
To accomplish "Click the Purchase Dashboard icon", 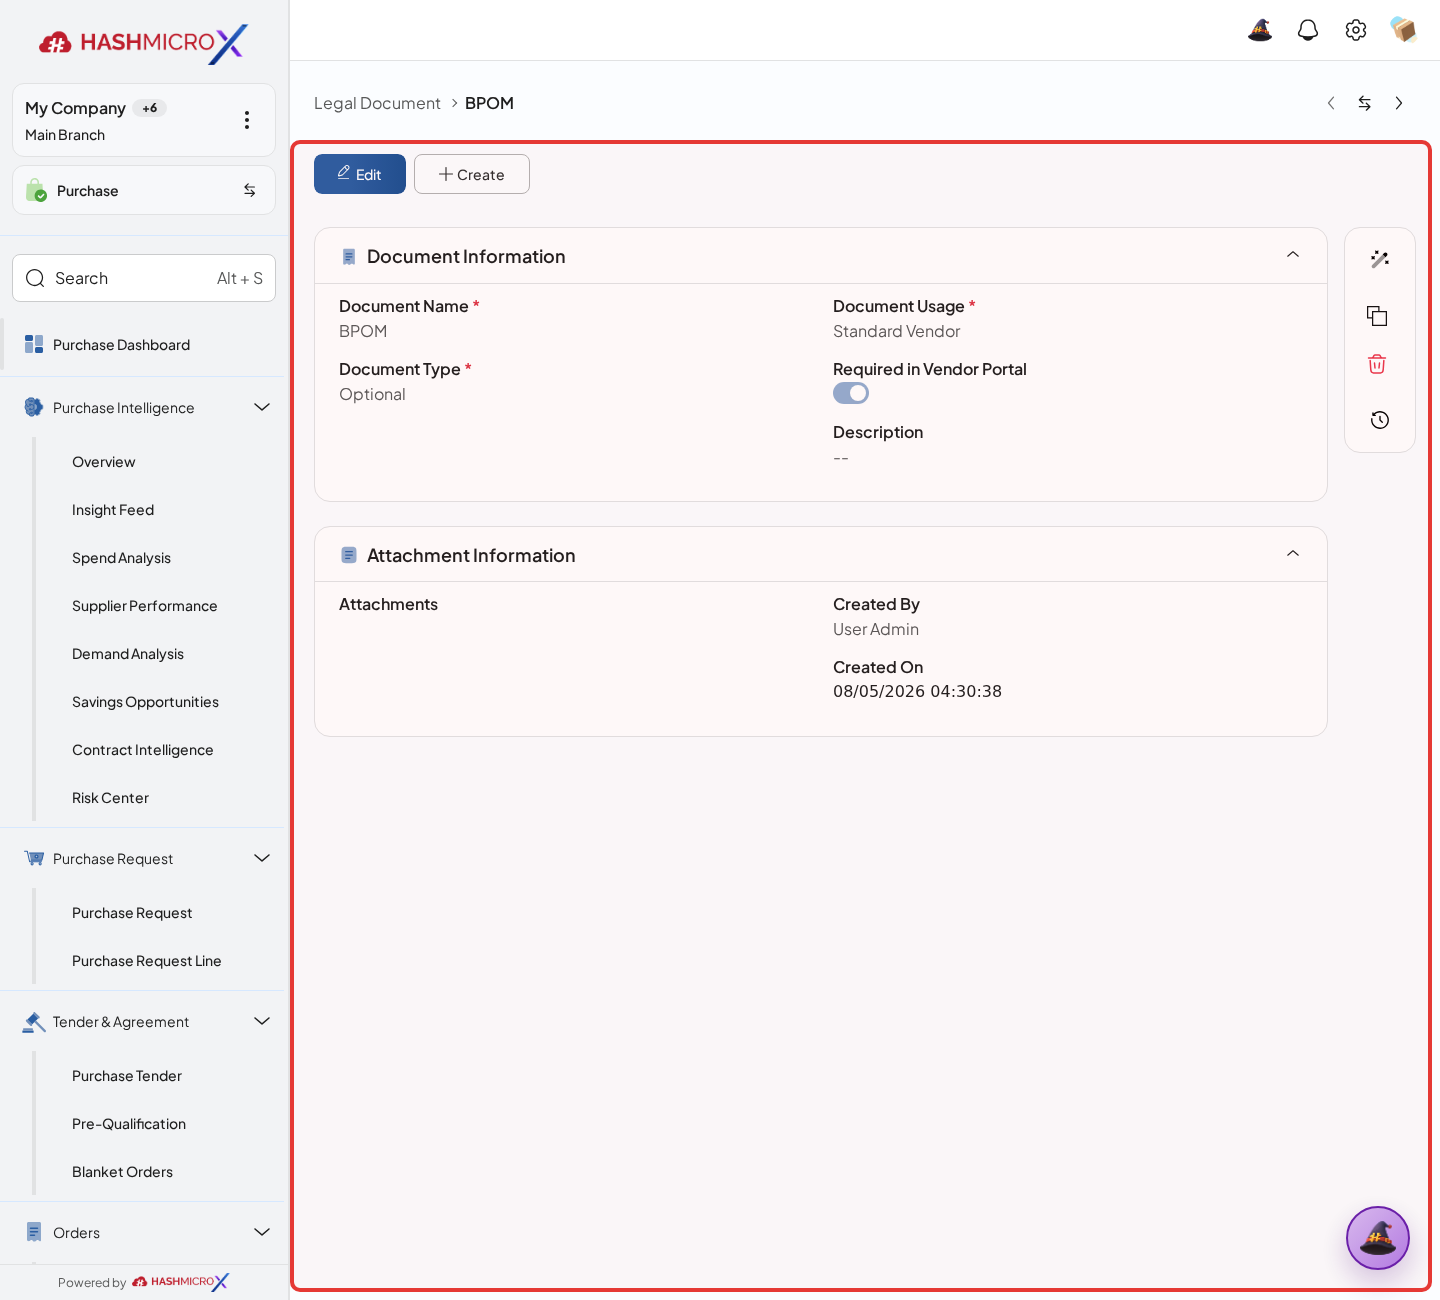I will [x=34, y=344].
